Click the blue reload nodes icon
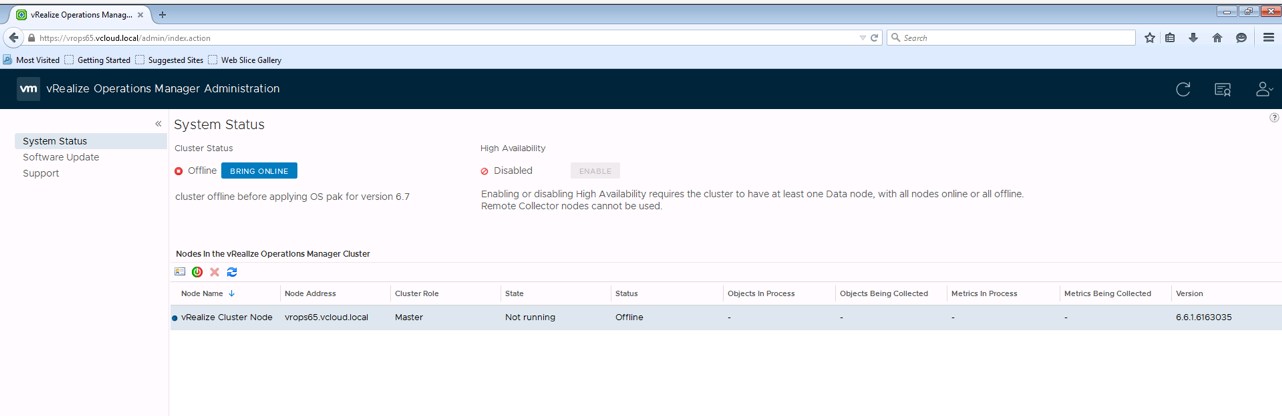 [232, 272]
